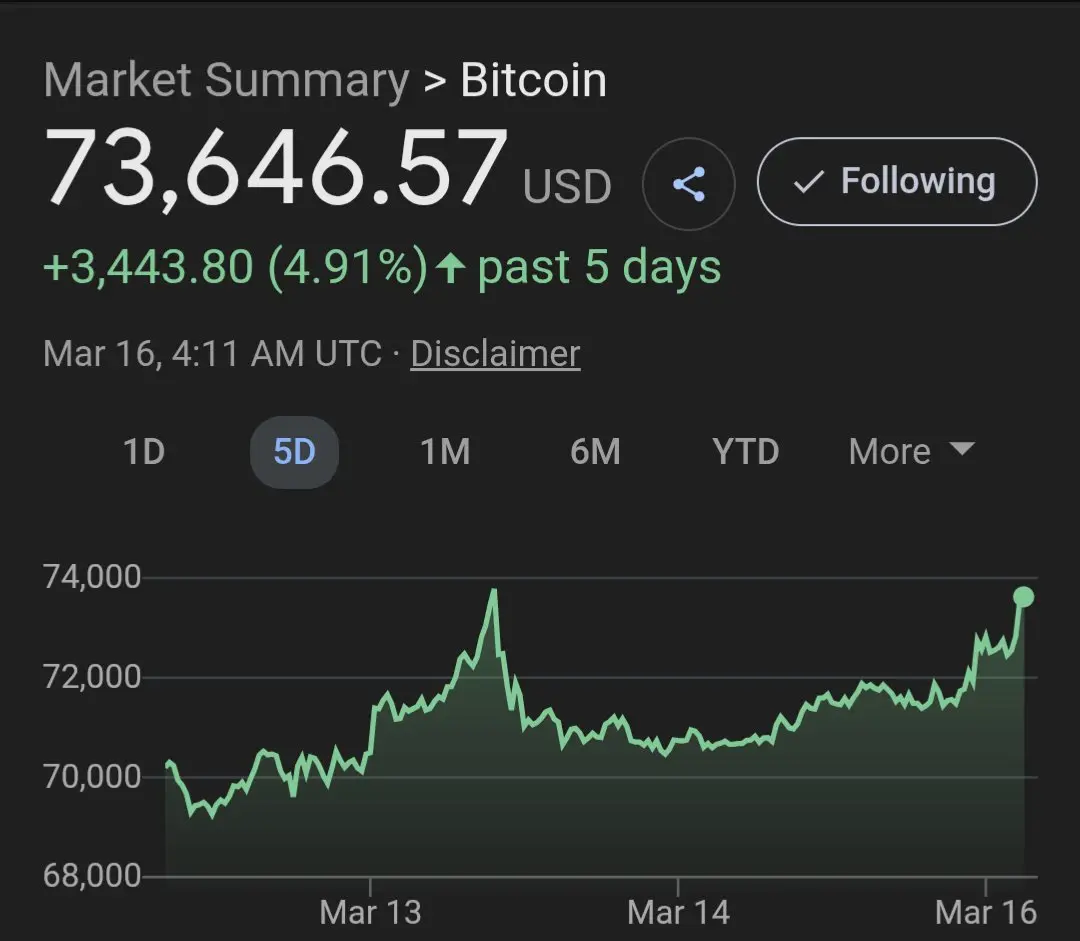Click the Mar 14 date axis label

coord(678,912)
